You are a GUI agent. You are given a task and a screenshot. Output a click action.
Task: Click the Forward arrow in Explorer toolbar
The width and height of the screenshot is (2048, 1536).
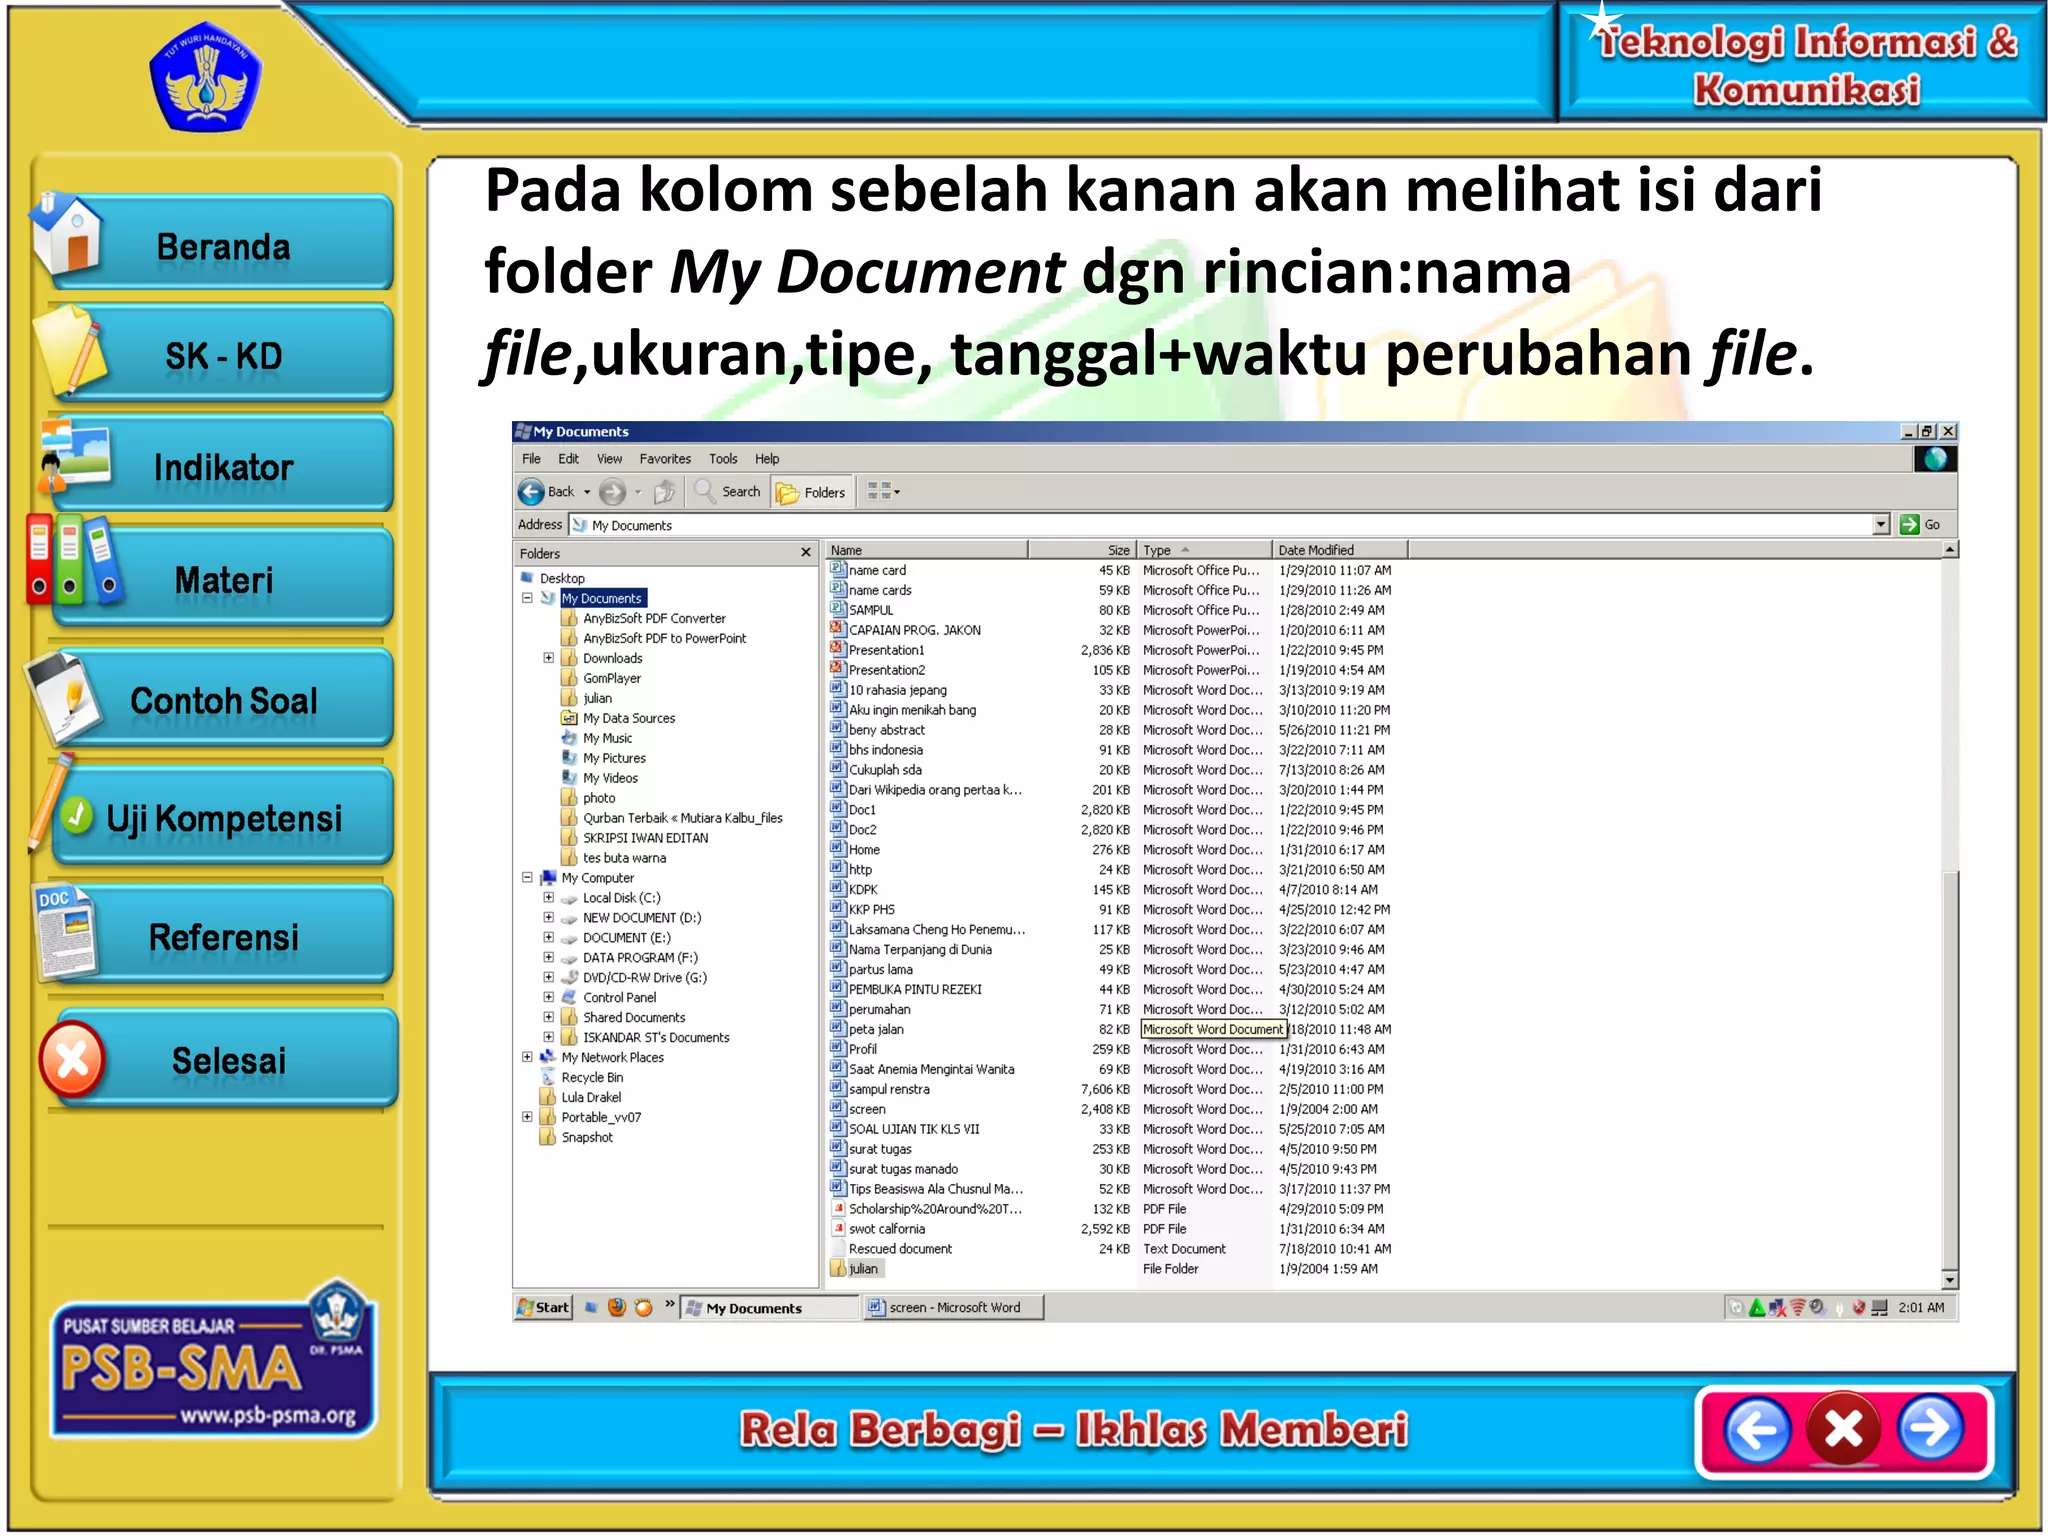[x=612, y=492]
